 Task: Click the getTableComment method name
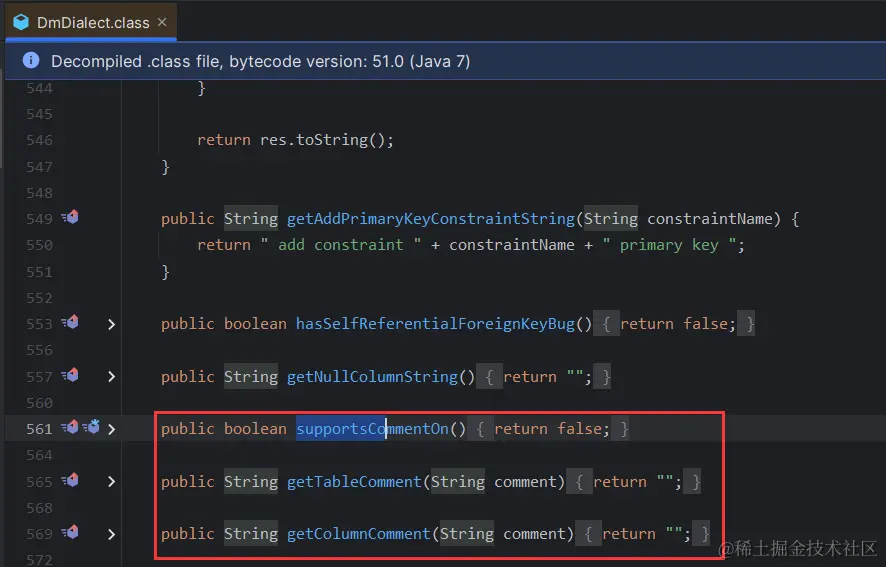point(354,482)
